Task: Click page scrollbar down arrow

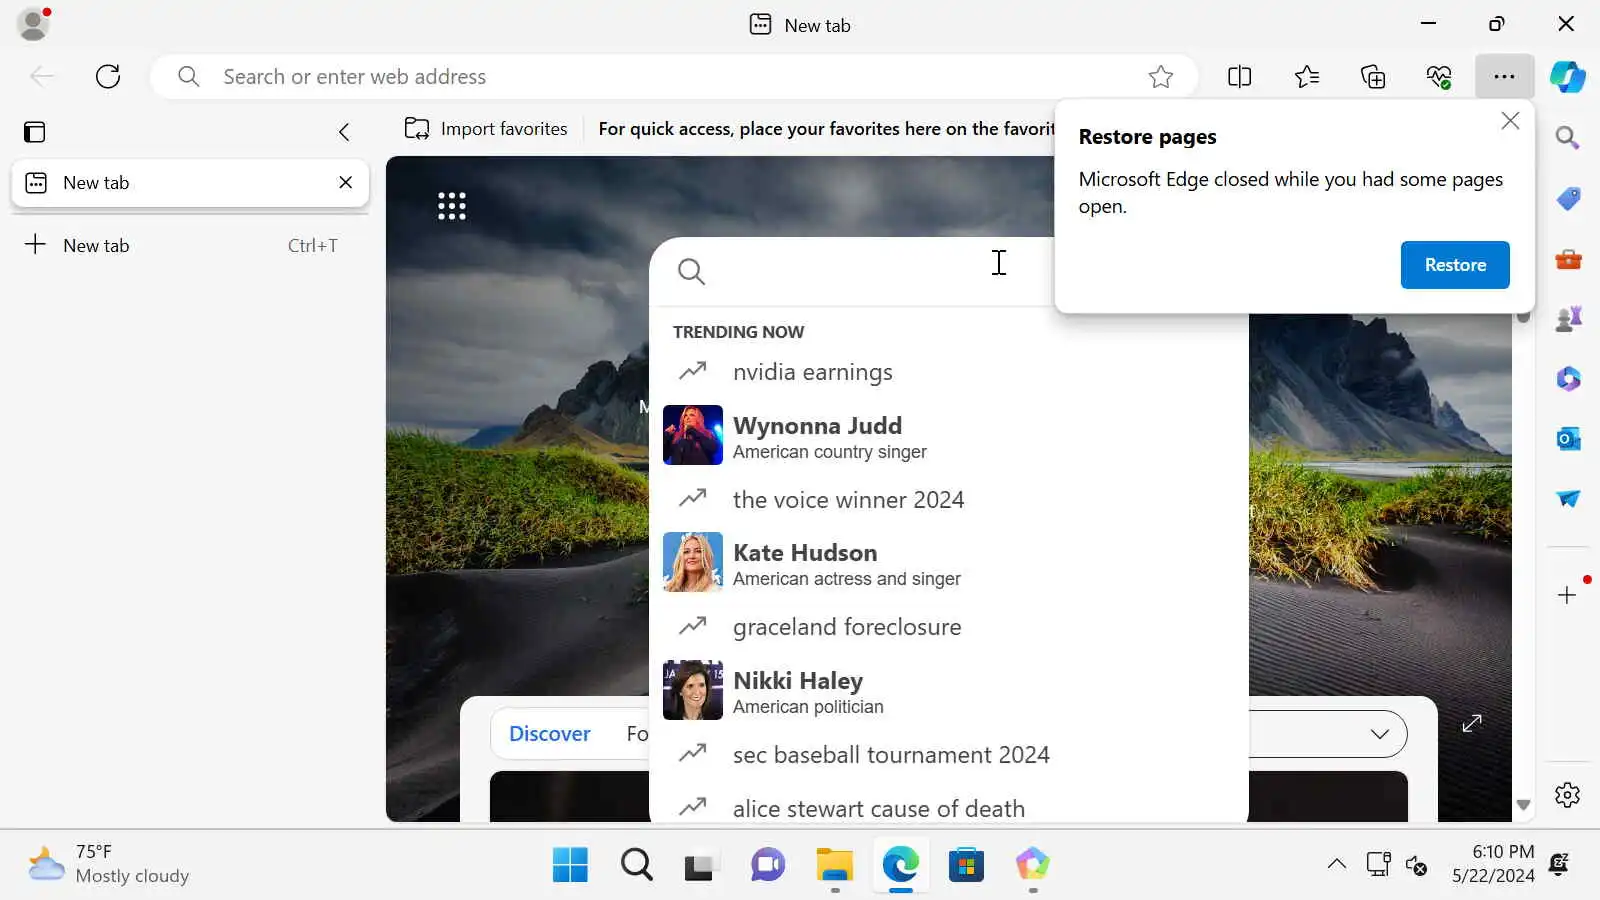Action: [1523, 805]
